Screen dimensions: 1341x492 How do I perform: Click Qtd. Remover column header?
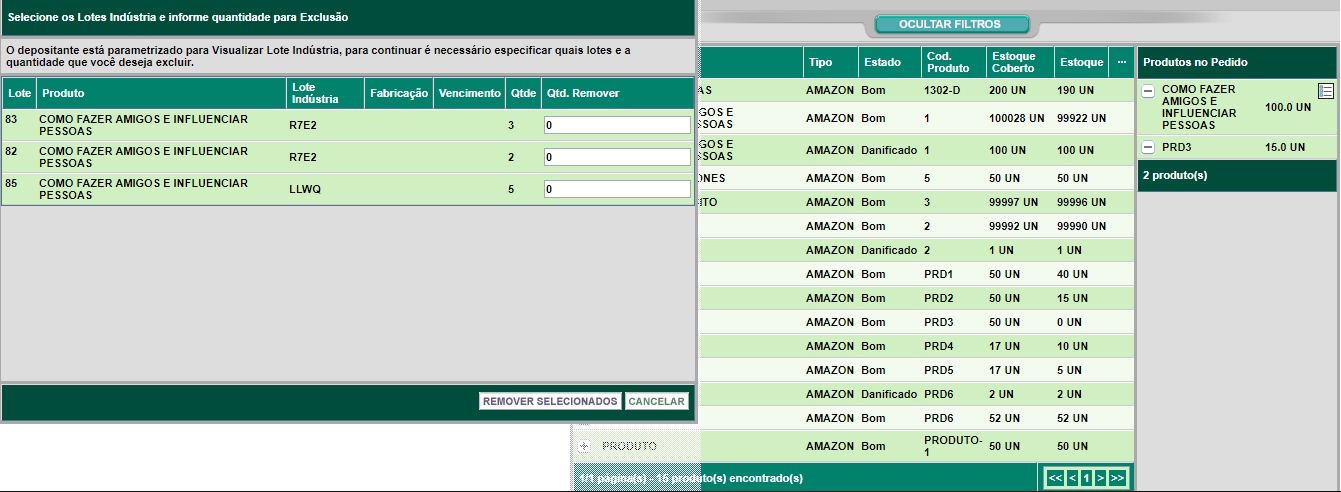[617, 93]
